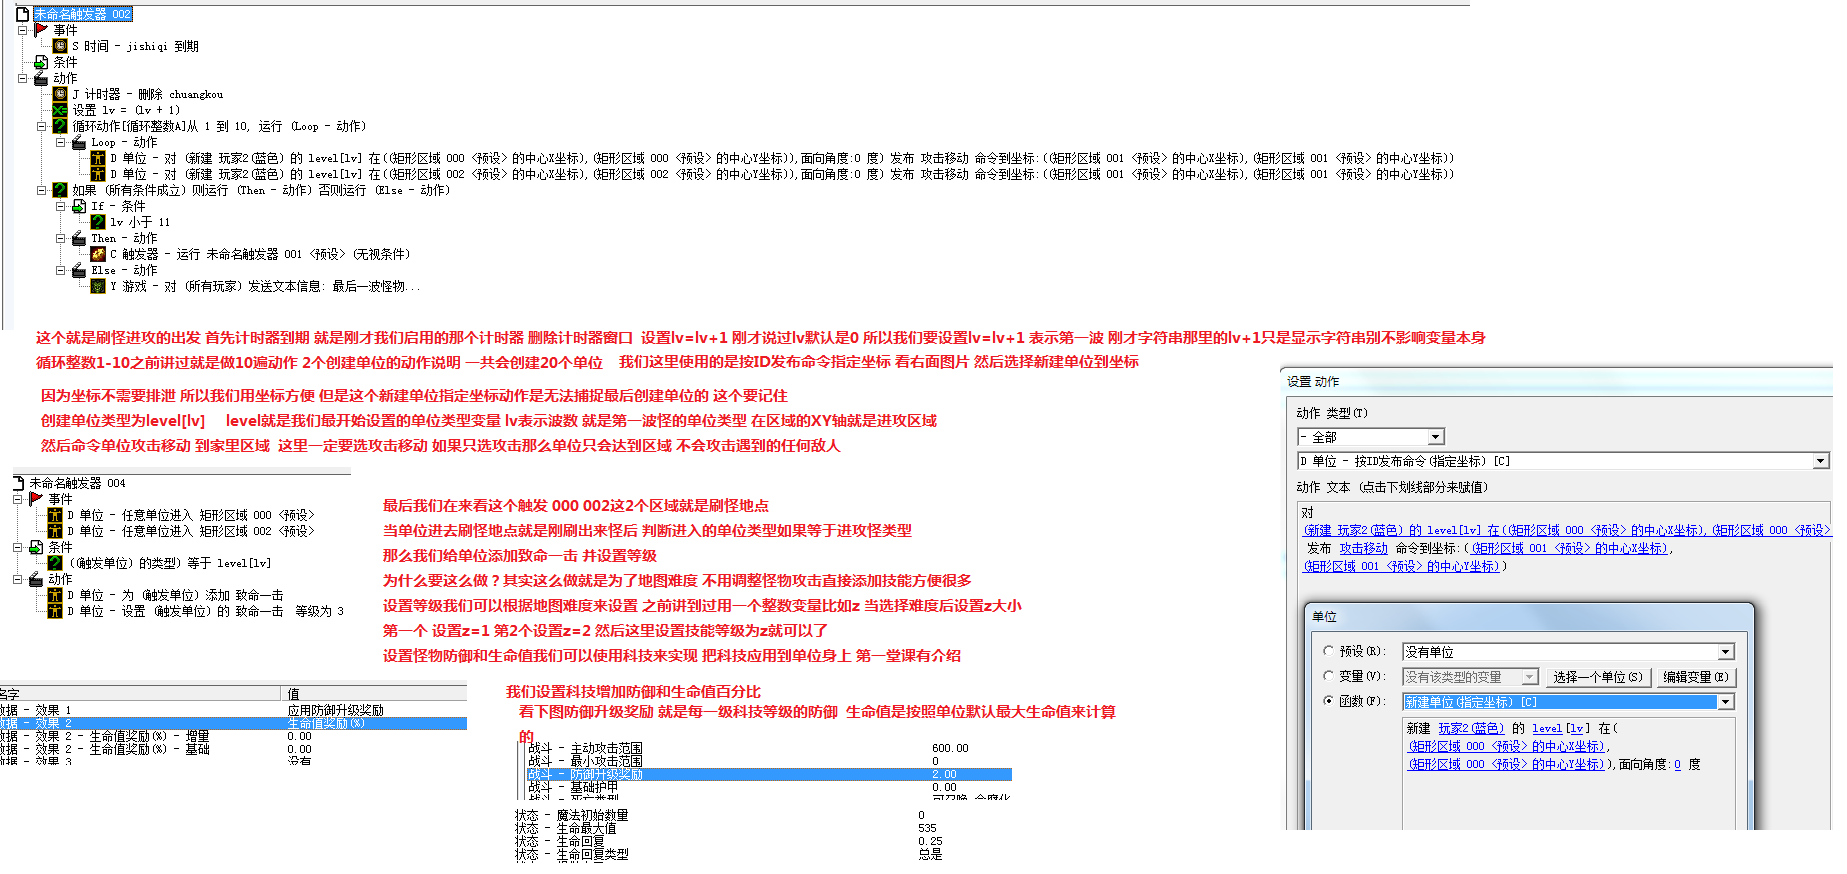Click the 编辑变量(E) button

1695,677
